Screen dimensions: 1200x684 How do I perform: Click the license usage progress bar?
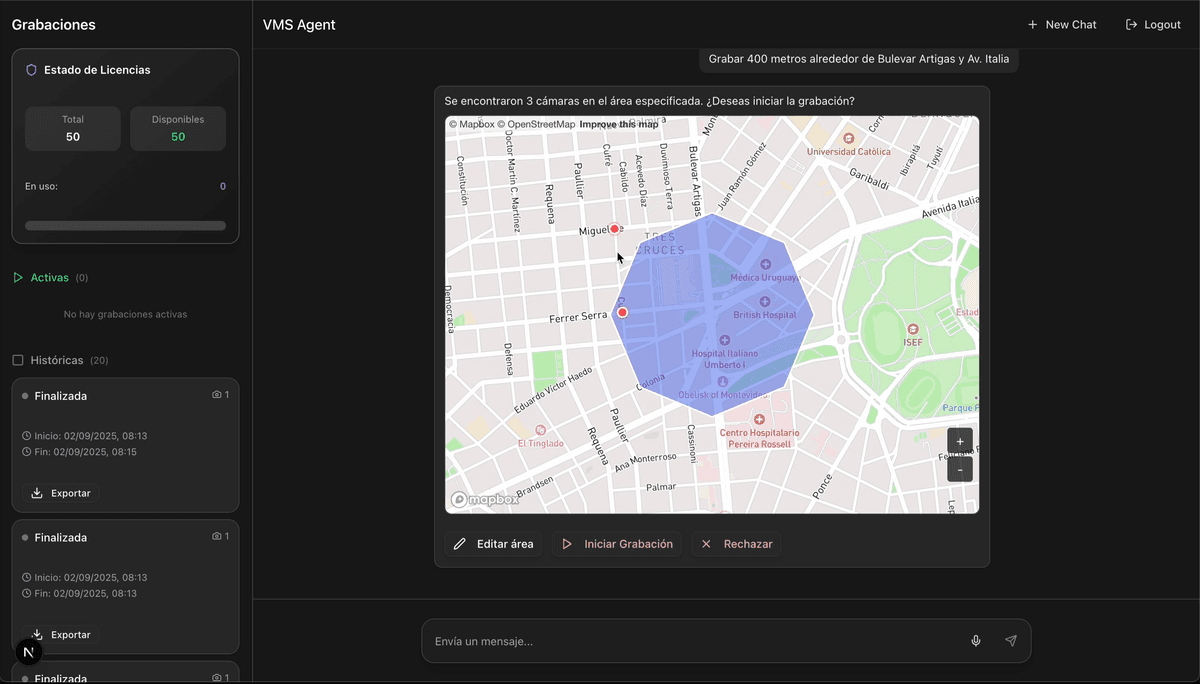[124, 225]
